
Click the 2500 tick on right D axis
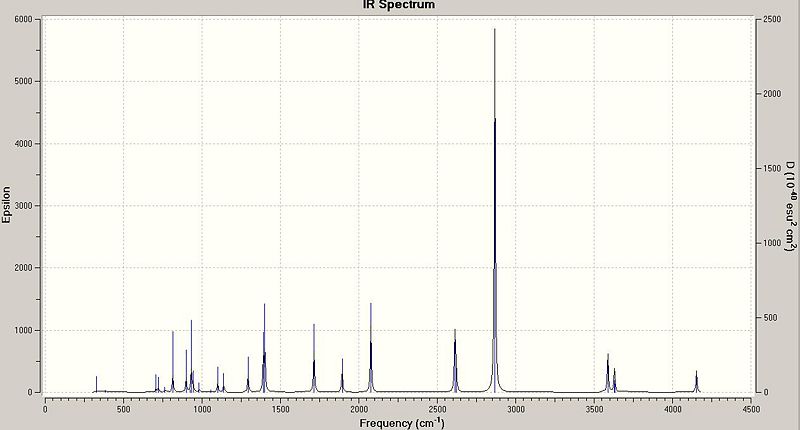click(x=771, y=19)
